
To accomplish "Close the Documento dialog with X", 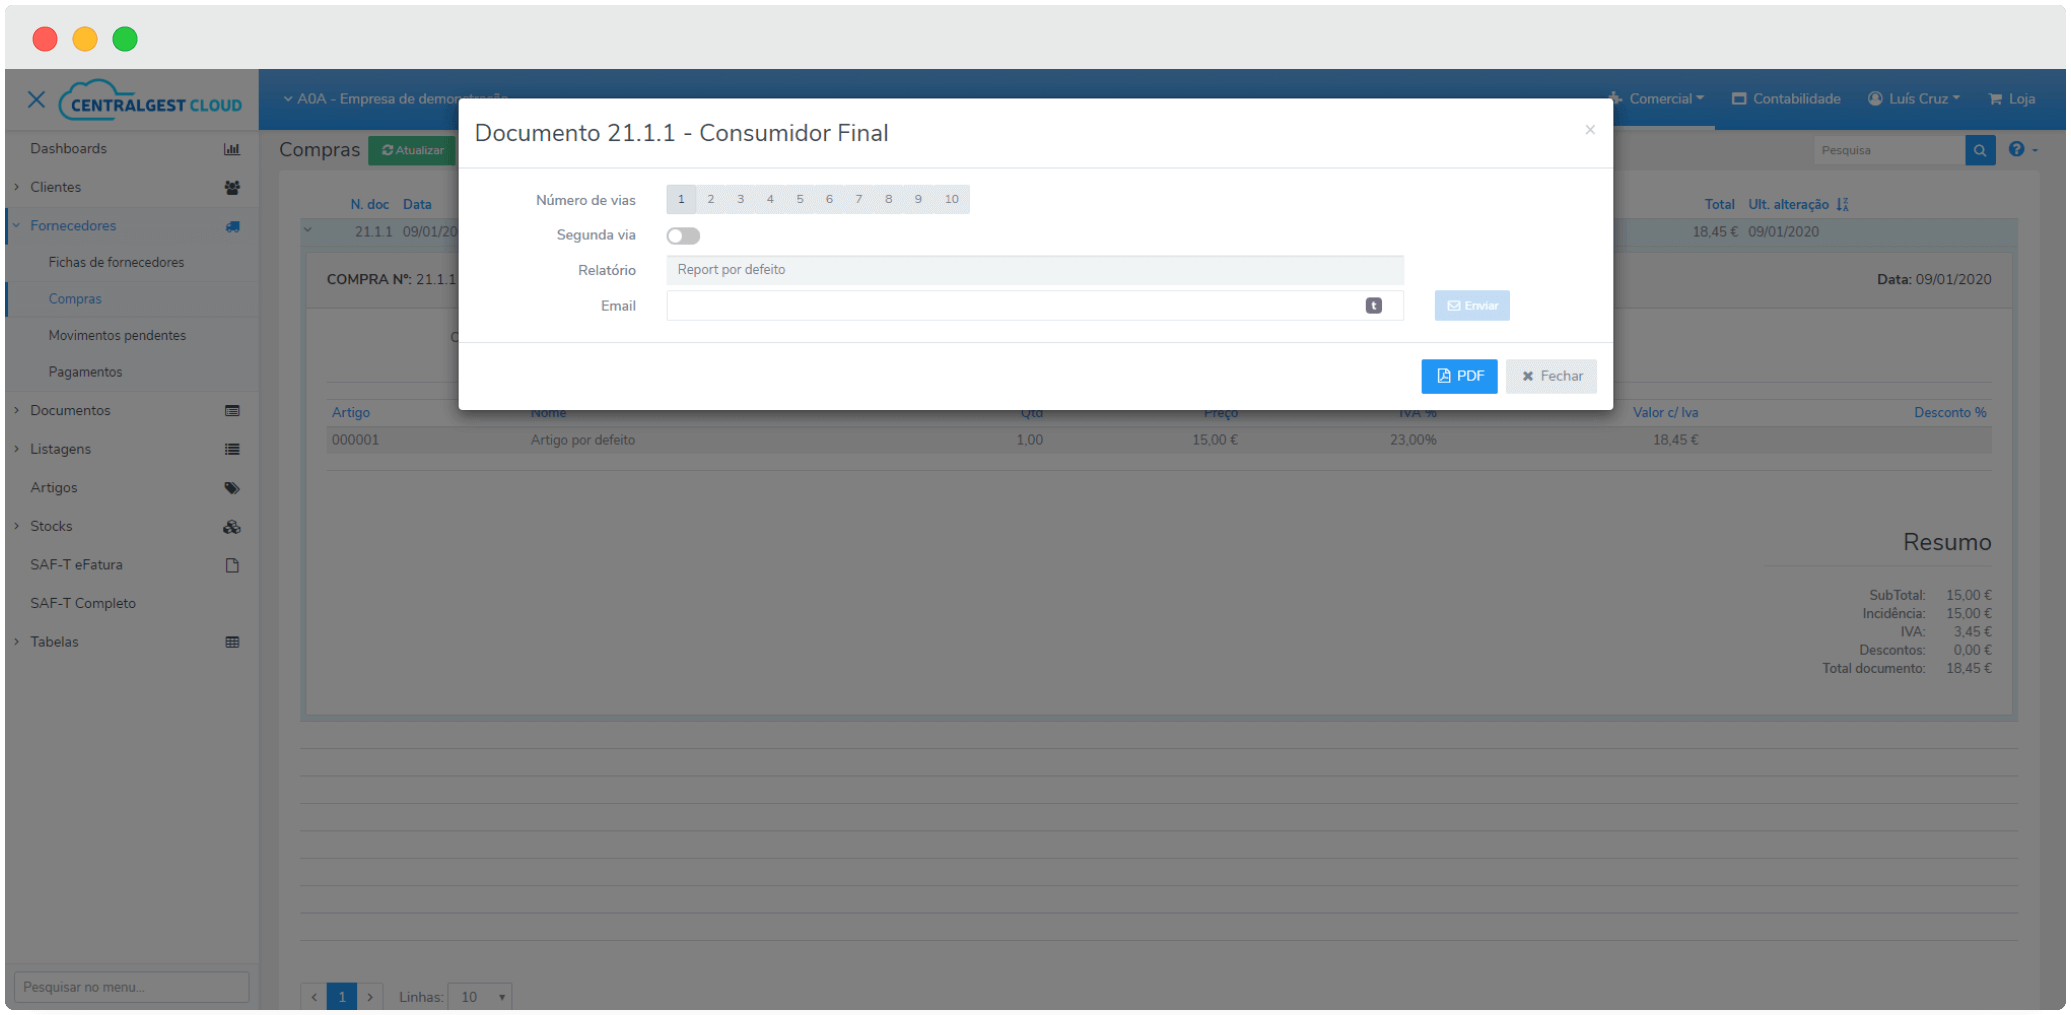I will [x=1589, y=130].
